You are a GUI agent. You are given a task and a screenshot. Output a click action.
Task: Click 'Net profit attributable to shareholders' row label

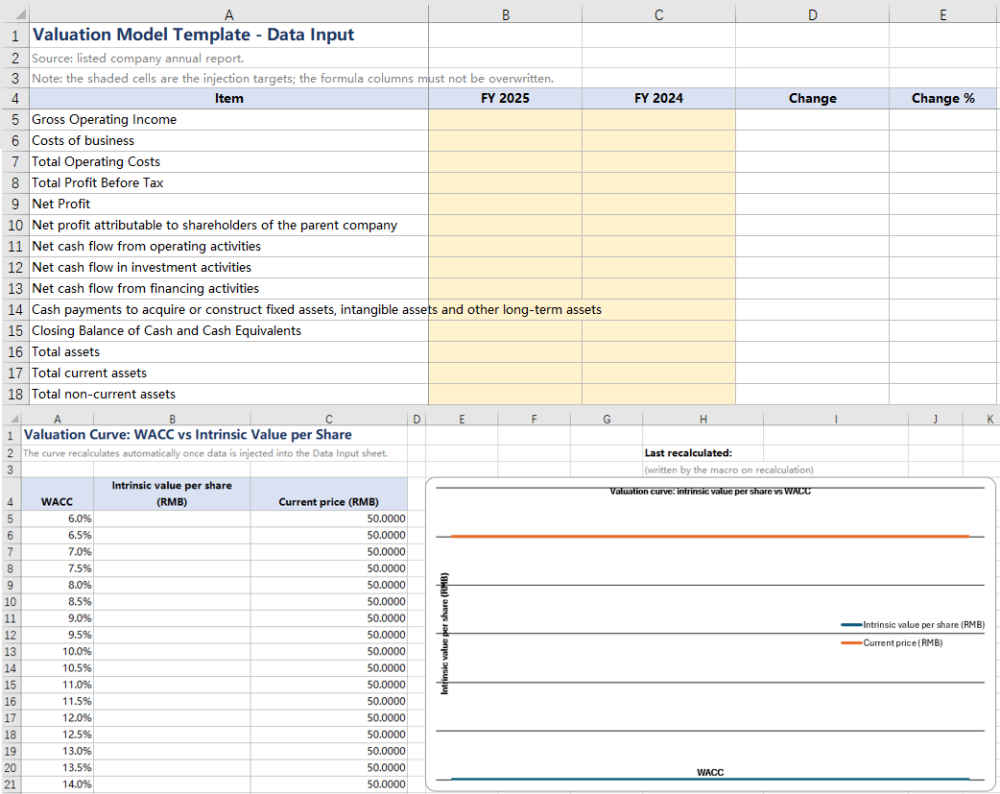[228, 225]
